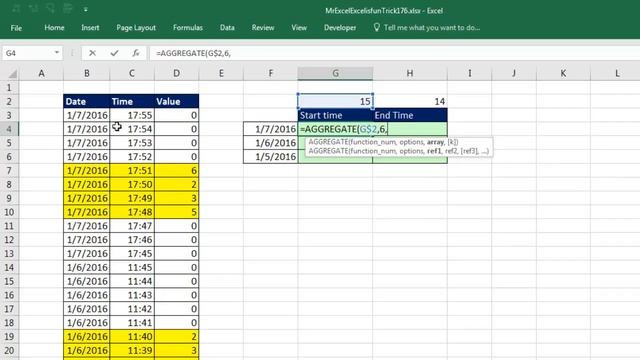Select column J header
Image resolution: width=640 pixels, height=360 pixels.
tap(514, 73)
